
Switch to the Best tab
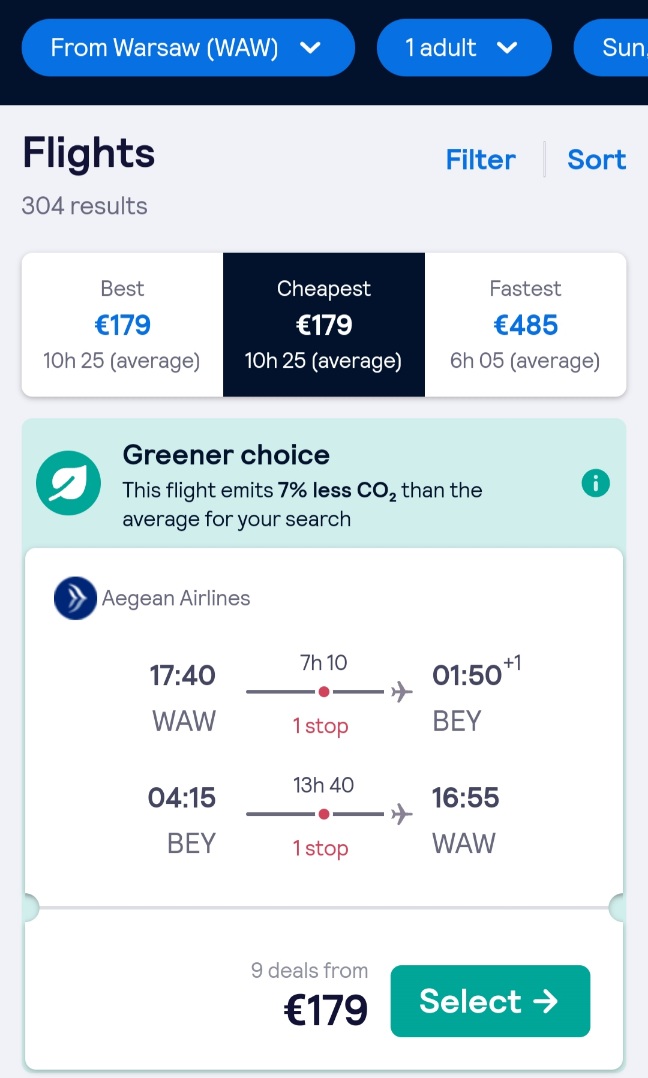122,324
